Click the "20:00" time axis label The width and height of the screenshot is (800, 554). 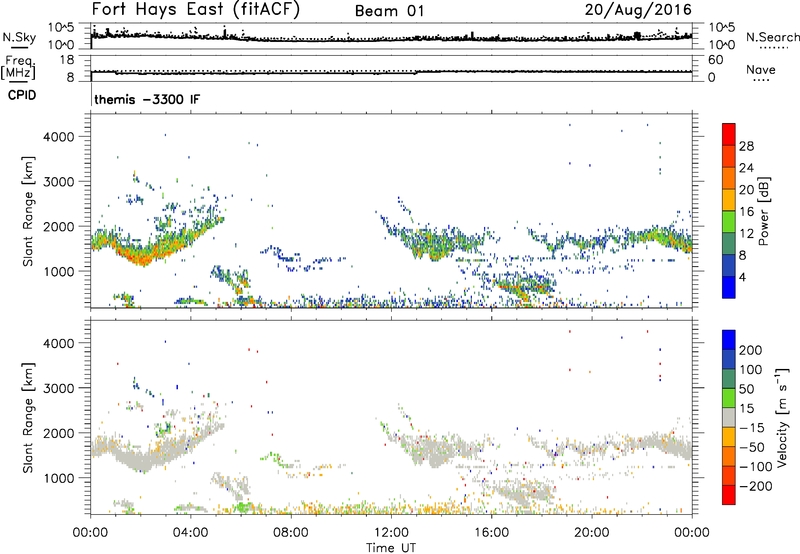click(x=592, y=533)
